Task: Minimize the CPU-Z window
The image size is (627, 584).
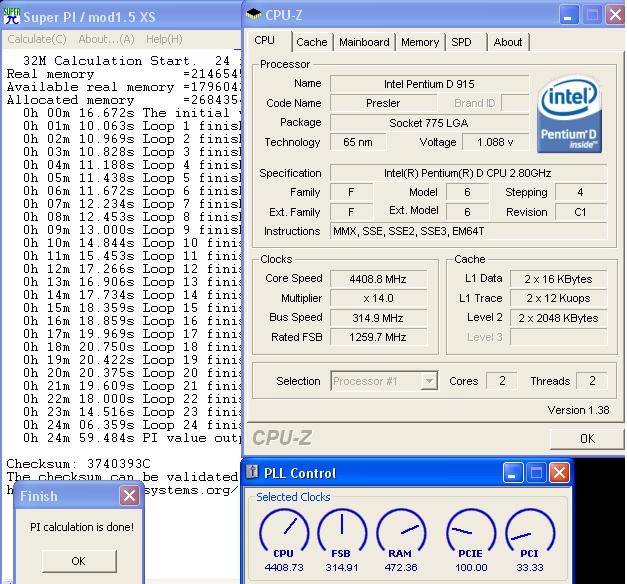Action: click(x=568, y=15)
